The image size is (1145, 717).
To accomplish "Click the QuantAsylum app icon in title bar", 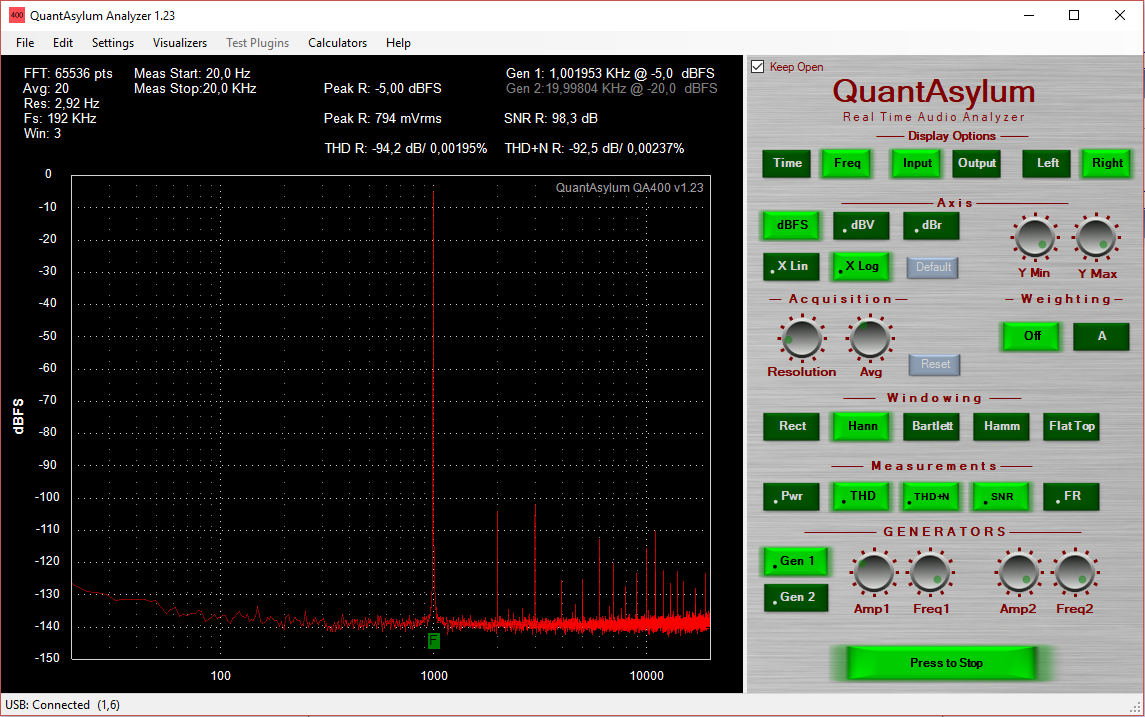I will (17, 15).
